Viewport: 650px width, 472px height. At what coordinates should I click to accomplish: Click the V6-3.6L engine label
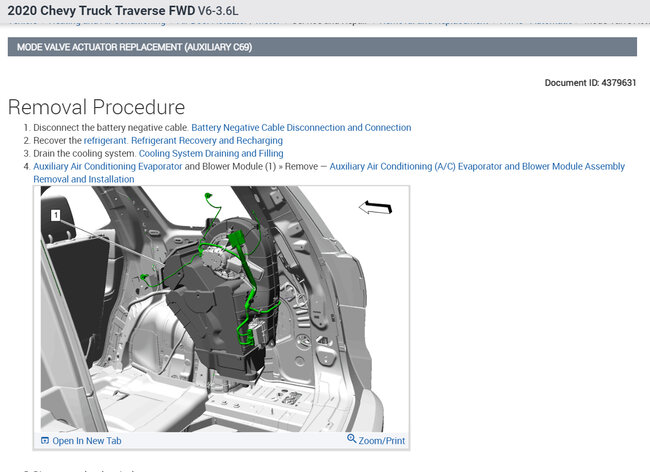(x=218, y=11)
